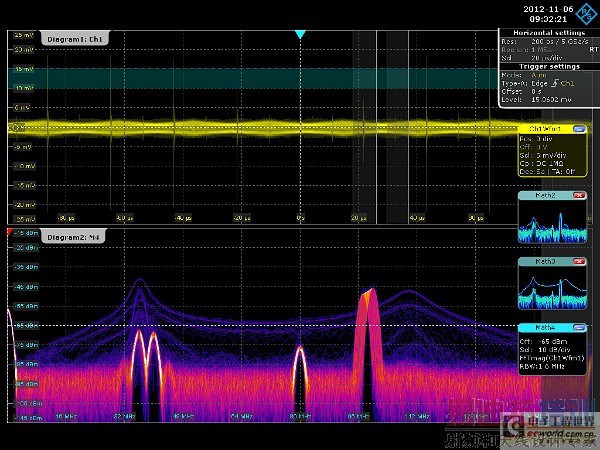The width and height of the screenshot is (600, 450).
Task: Click Scl: 5 mV/div in Ch1Wfm1 label
Action: tap(543, 155)
